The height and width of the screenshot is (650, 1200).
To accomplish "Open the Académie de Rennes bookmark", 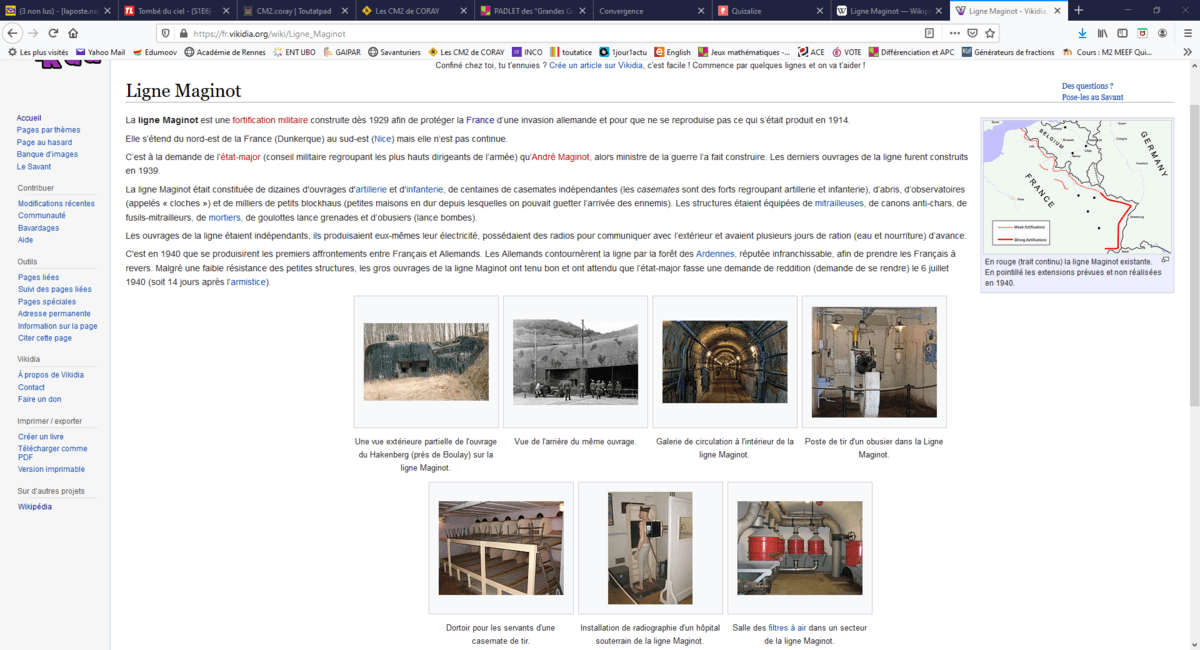I will click(226, 52).
